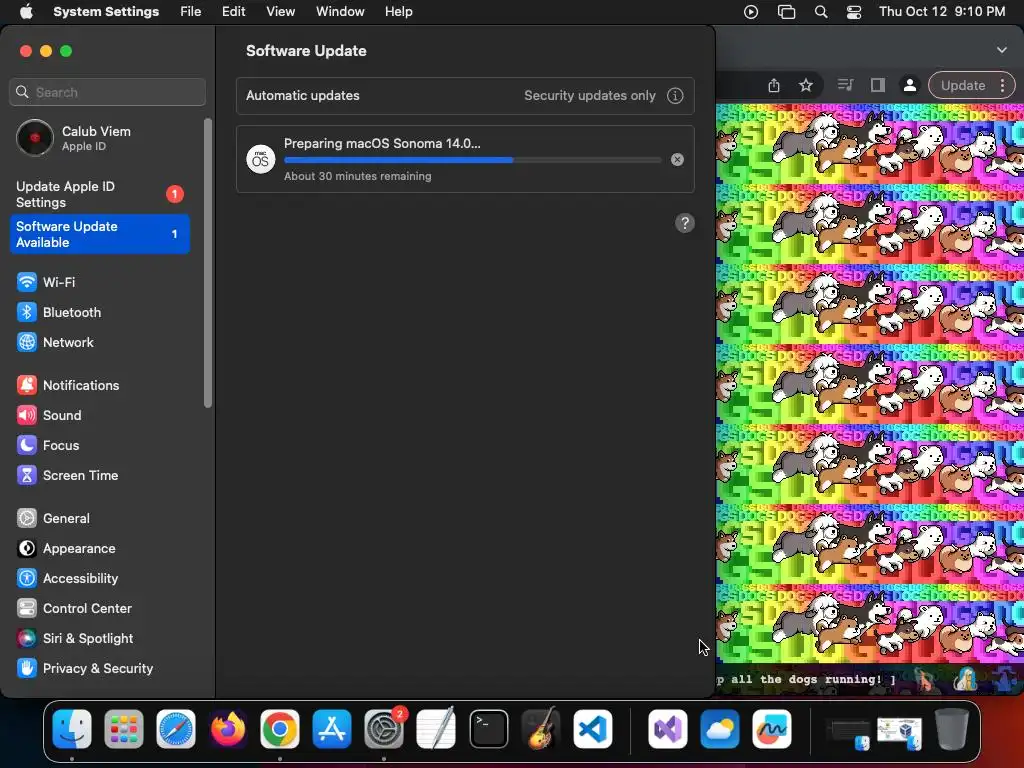Open Launchpad from the Dock
This screenshot has width=1024, height=768.
[x=124, y=729]
